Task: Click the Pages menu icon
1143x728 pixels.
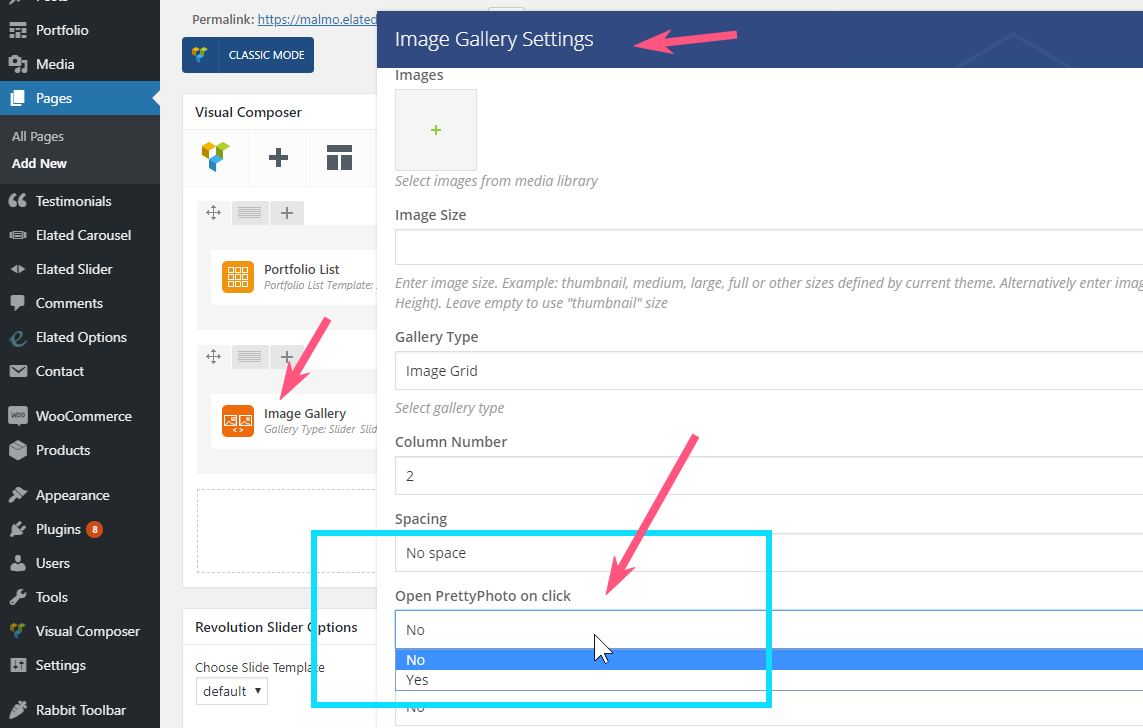Action: (17, 98)
